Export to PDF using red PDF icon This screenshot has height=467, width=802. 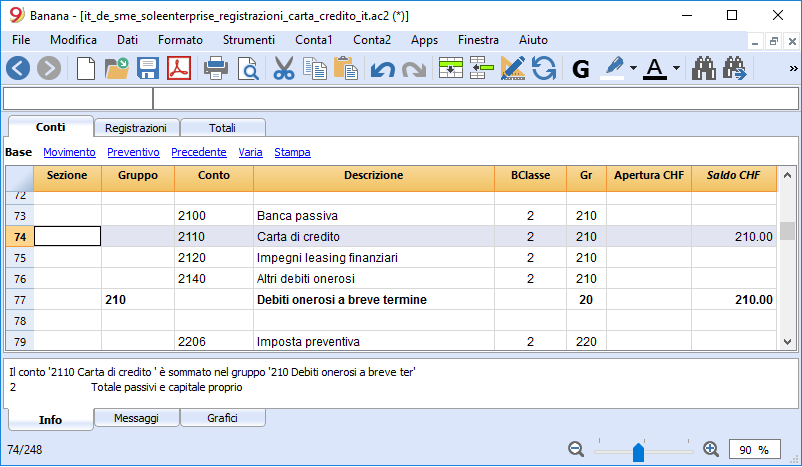[178, 68]
